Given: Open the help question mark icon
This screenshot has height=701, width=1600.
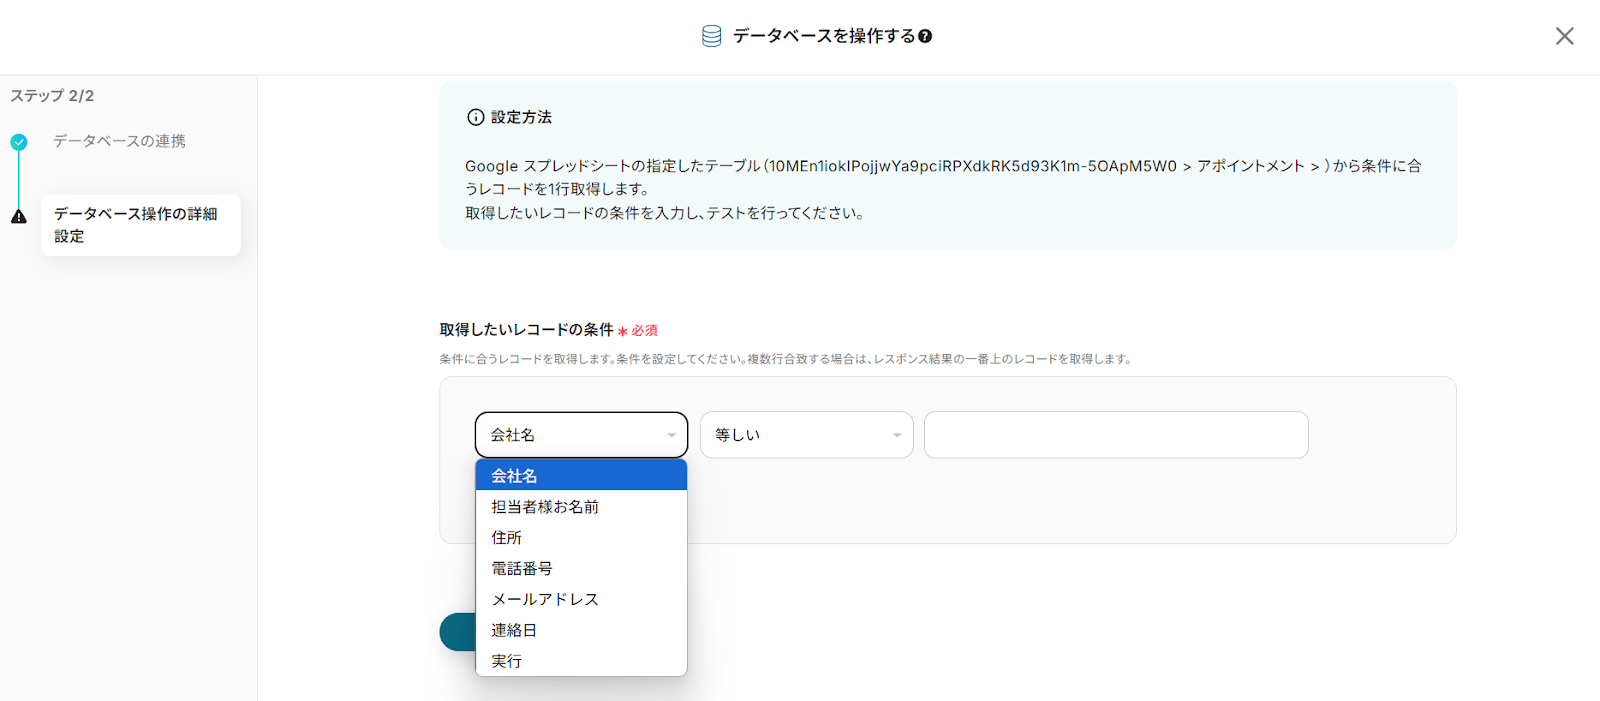Looking at the screenshot, I should click(x=925, y=36).
